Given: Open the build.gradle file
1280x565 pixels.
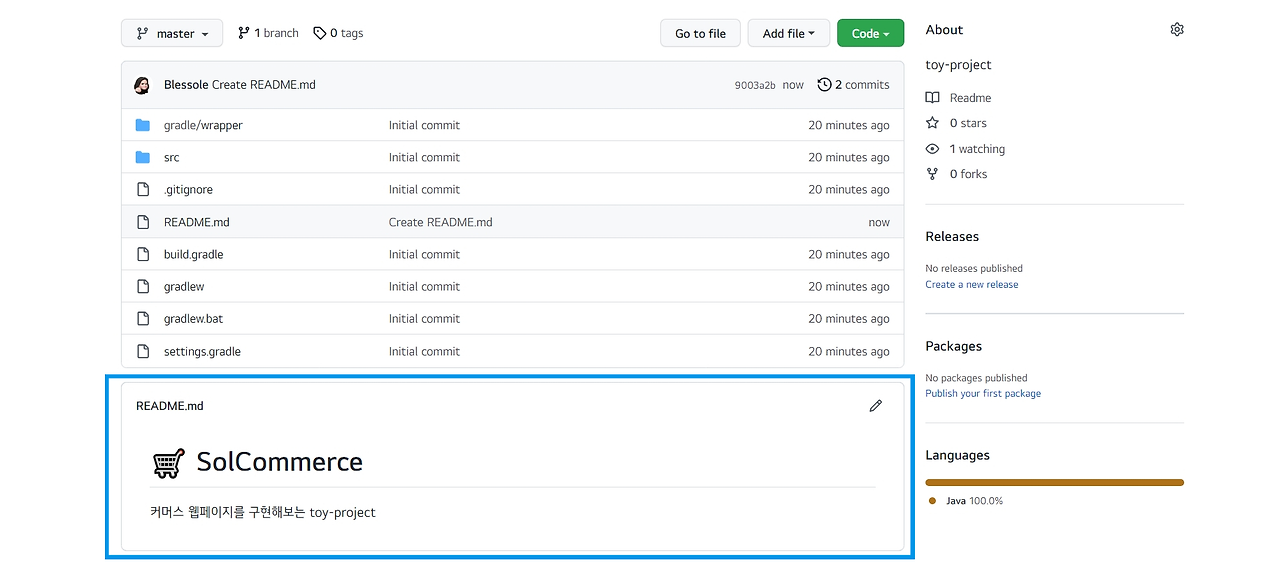Looking at the screenshot, I should click(x=194, y=254).
